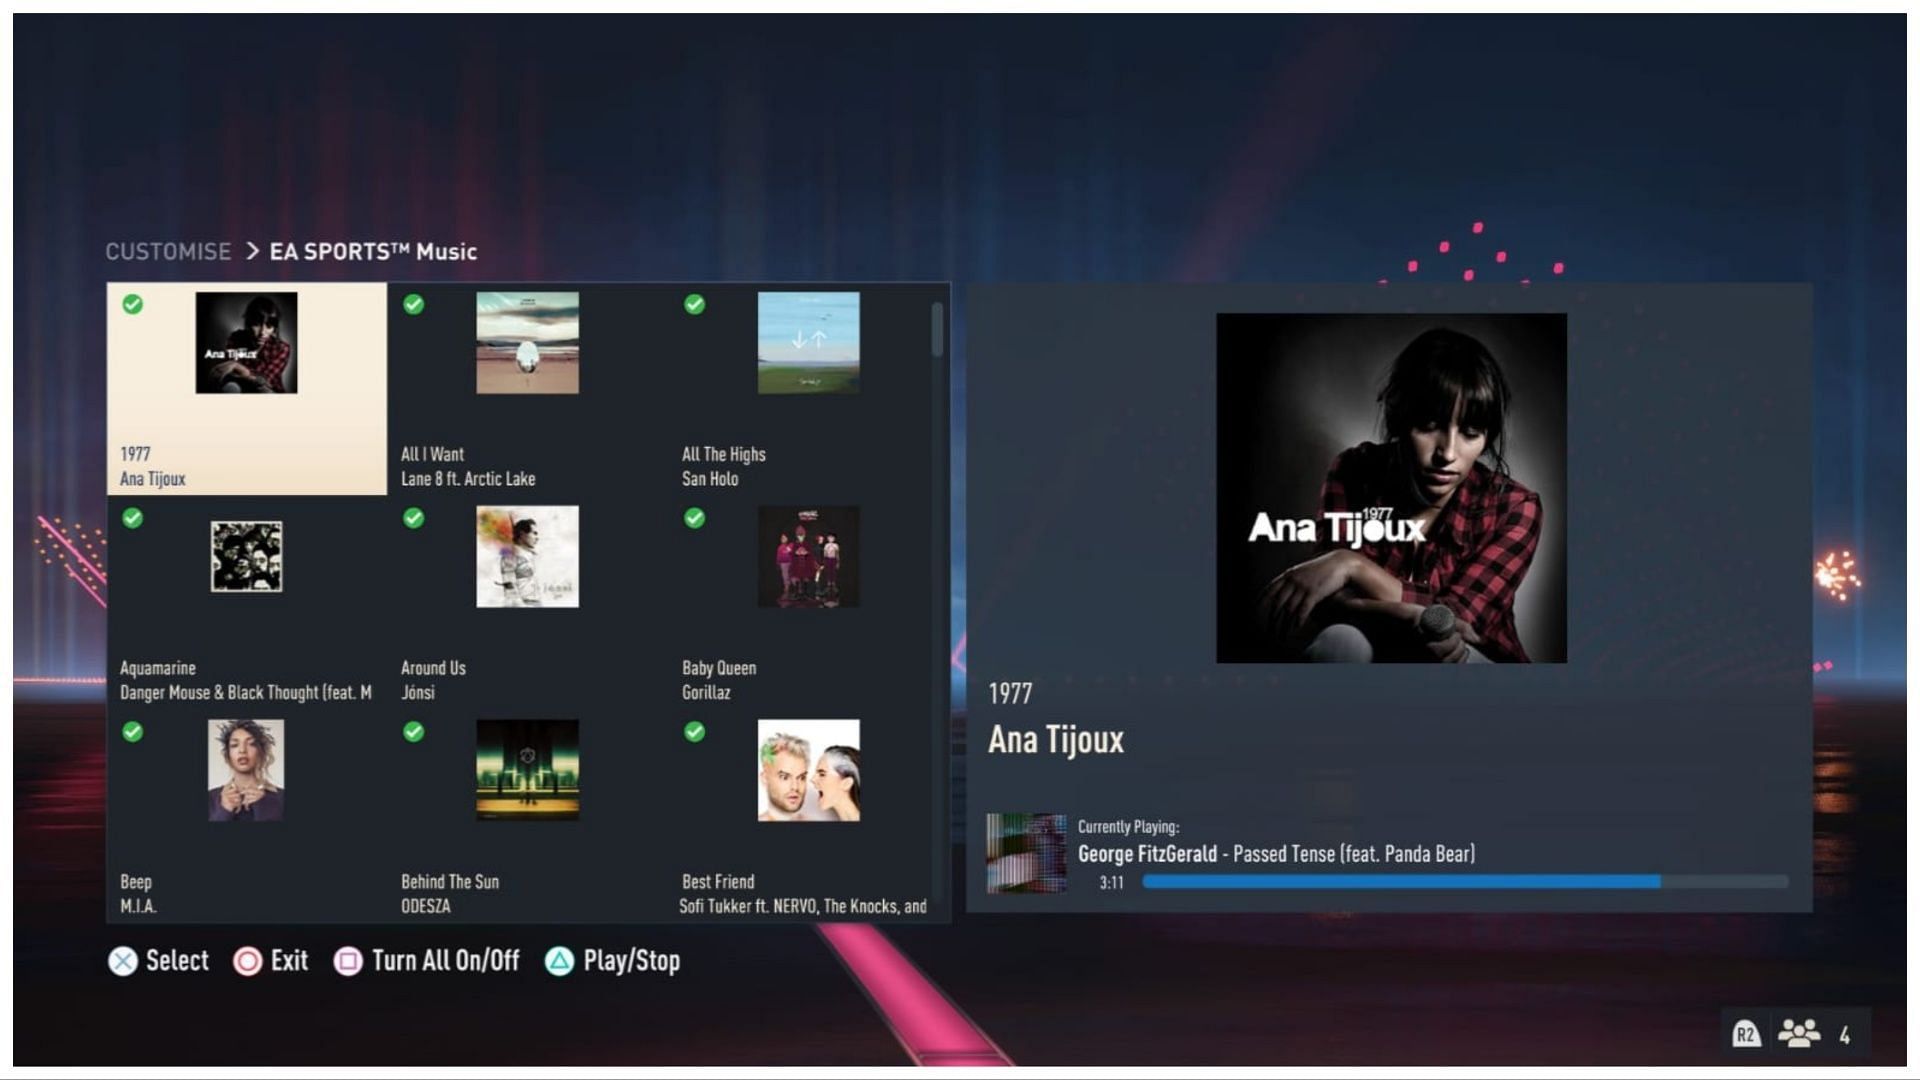
Task: Click the Select label
Action: 177,961
